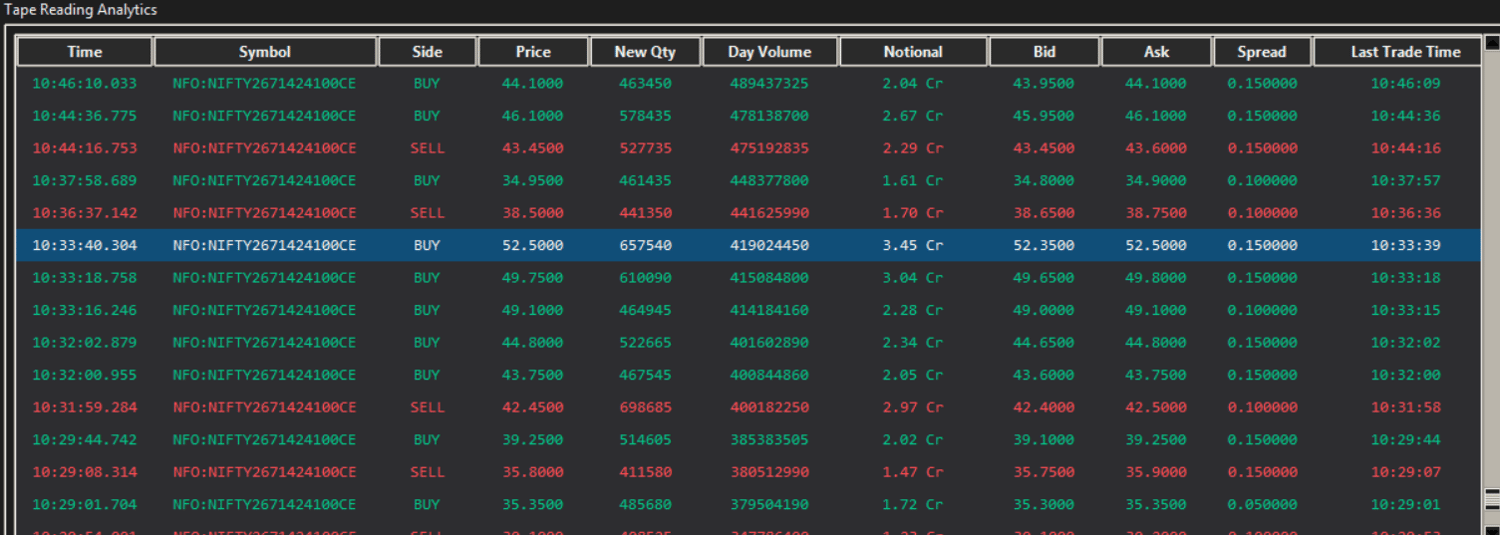Click the Ask value 35.9000
This screenshot has height=535, width=1500.
click(x=1156, y=472)
